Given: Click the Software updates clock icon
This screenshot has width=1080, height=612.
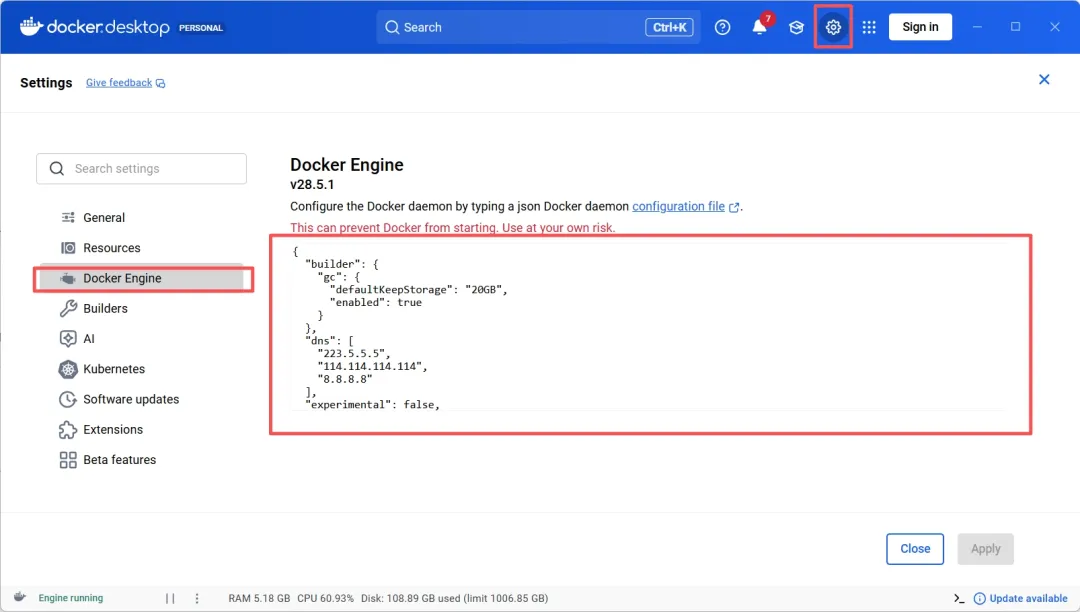Looking at the screenshot, I should tap(68, 399).
